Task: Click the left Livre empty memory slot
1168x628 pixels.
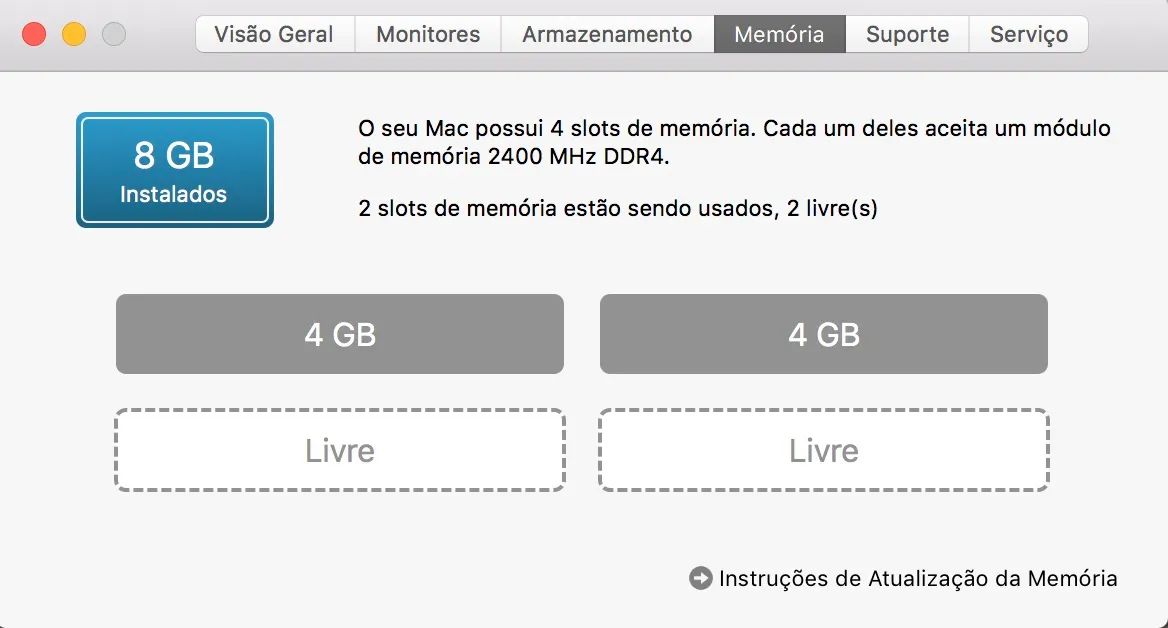Action: pyautogui.click(x=340, y=450)
